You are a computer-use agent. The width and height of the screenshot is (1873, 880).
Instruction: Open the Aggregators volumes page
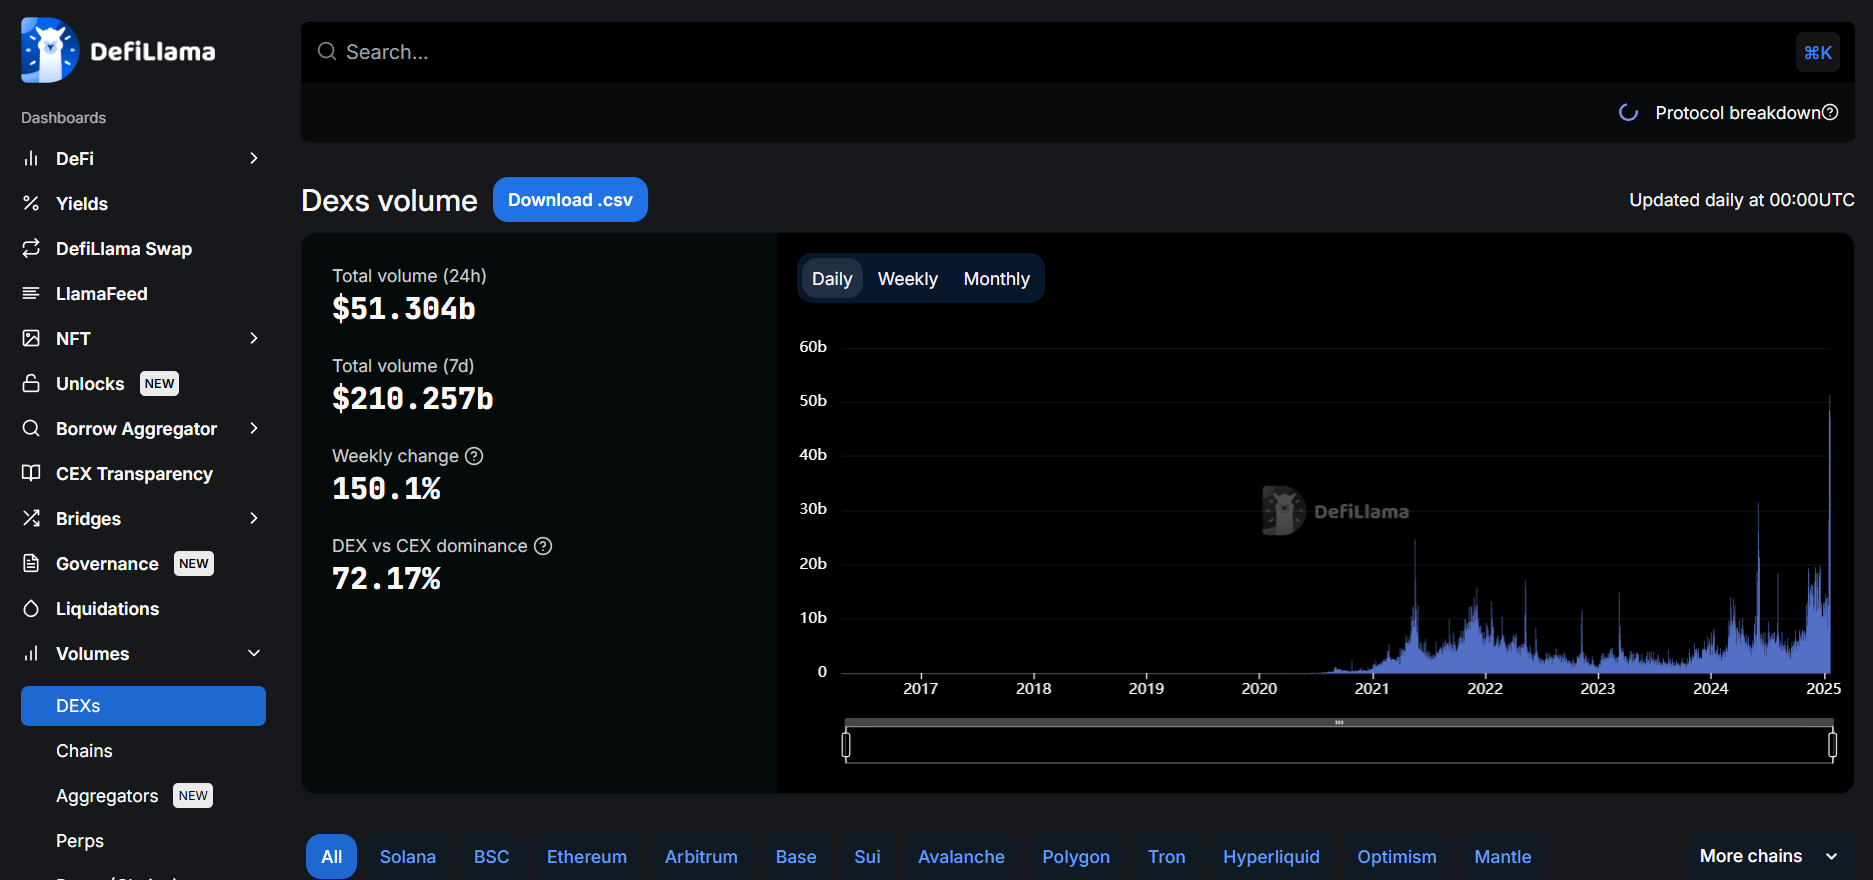tap(107, 796)
